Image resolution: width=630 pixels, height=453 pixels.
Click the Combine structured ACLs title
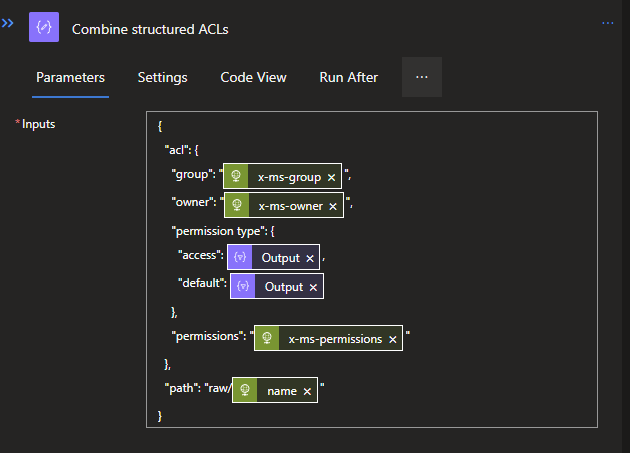point(150,29)
